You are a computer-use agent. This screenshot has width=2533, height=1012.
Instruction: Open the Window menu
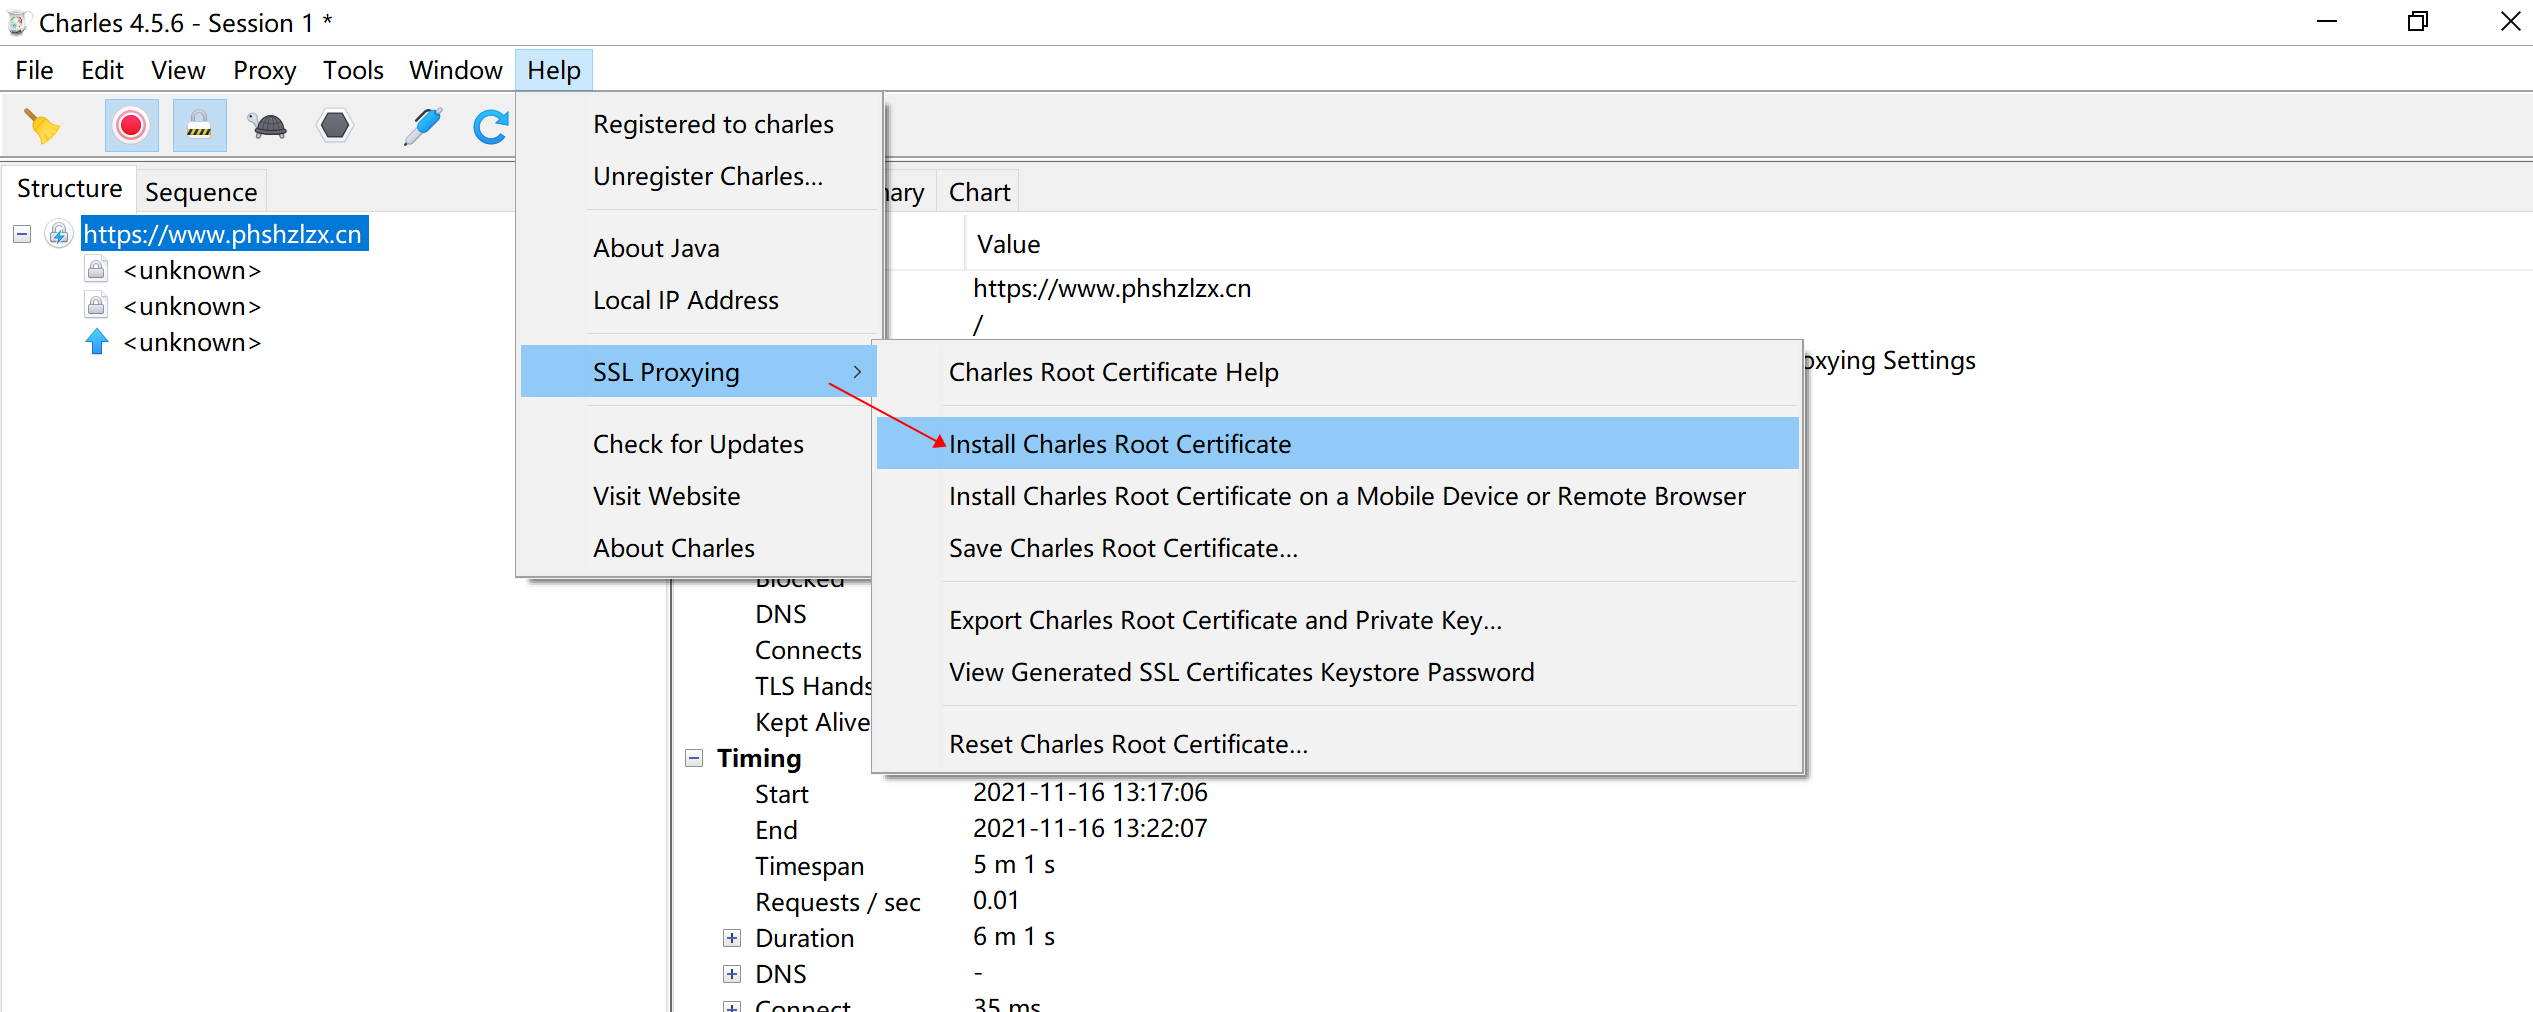click(455, 70)
